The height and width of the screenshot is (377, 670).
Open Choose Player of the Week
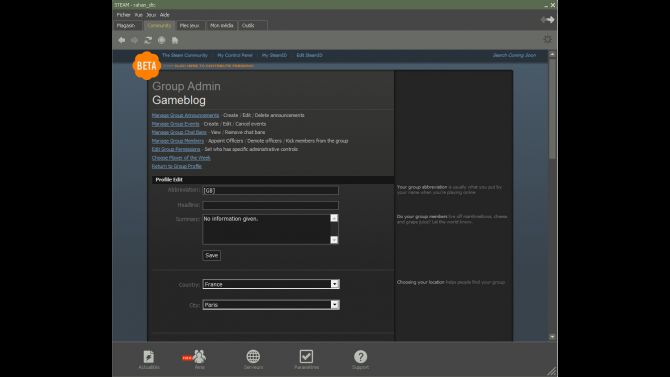pos(181,158)
